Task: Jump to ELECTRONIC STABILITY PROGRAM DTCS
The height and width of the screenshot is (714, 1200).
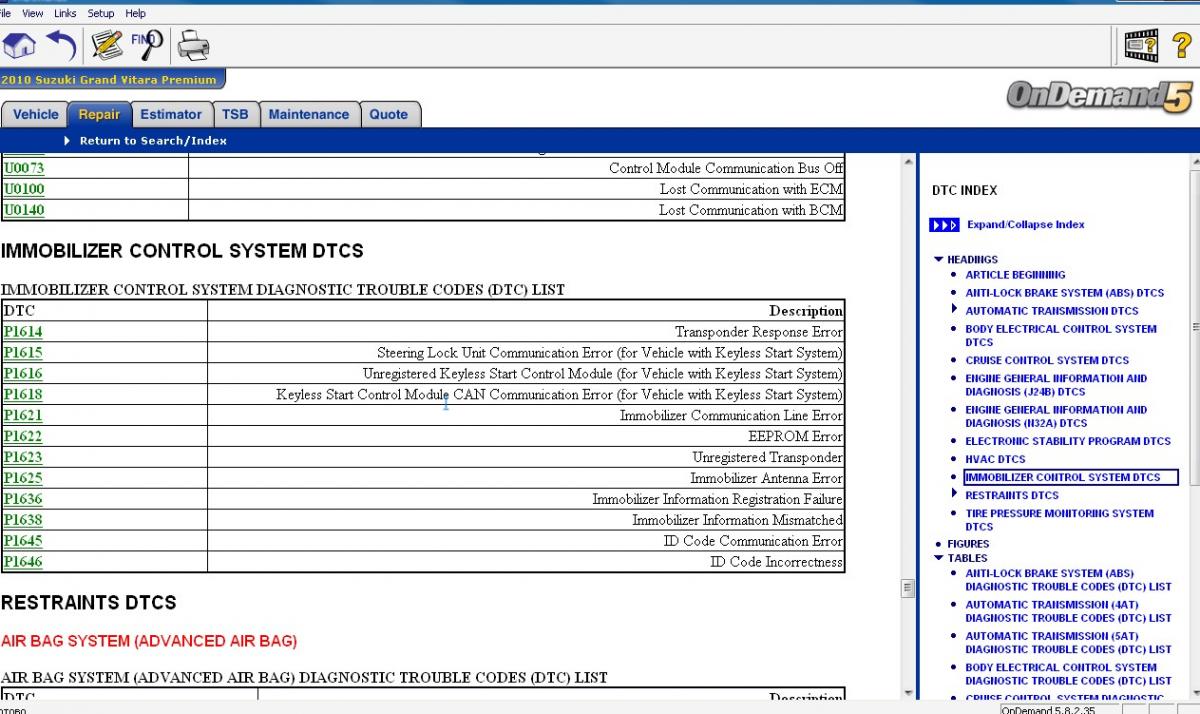Action: (1068, 441)
